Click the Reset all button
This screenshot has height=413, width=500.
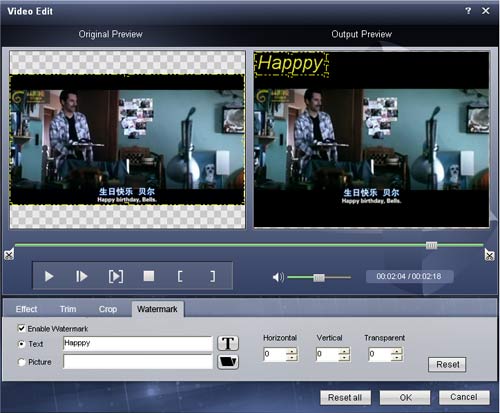pos(345,397)
